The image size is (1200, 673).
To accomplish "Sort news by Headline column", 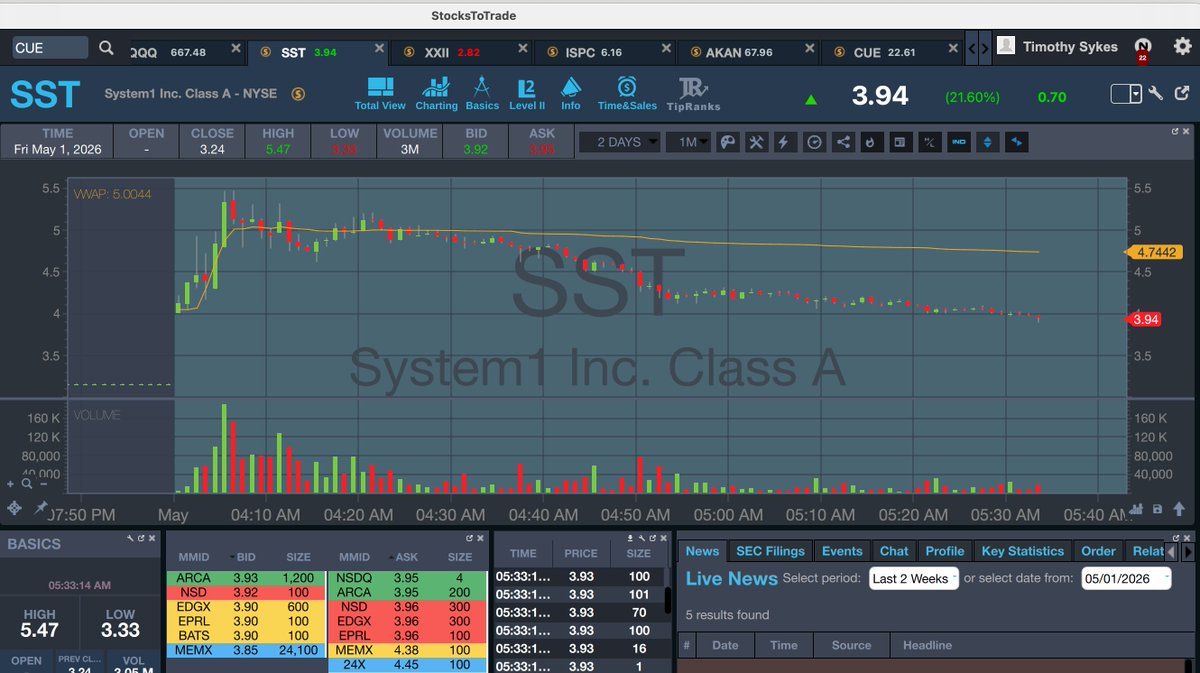I will 928,645.
